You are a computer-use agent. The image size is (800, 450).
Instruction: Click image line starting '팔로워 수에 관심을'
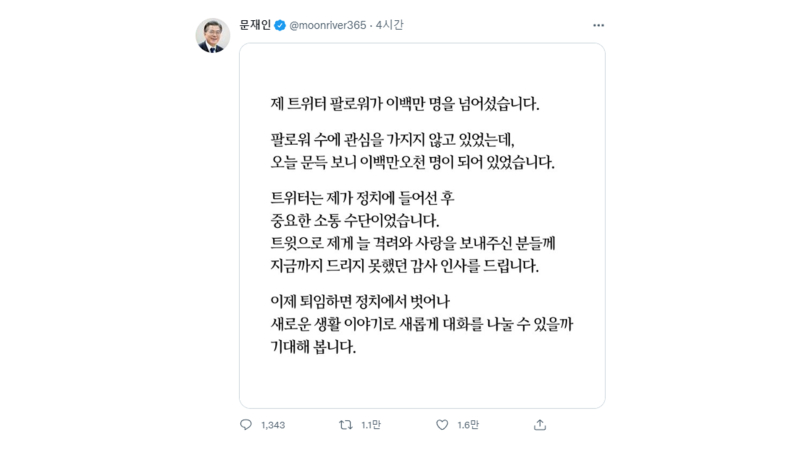(x=398, y=141)
